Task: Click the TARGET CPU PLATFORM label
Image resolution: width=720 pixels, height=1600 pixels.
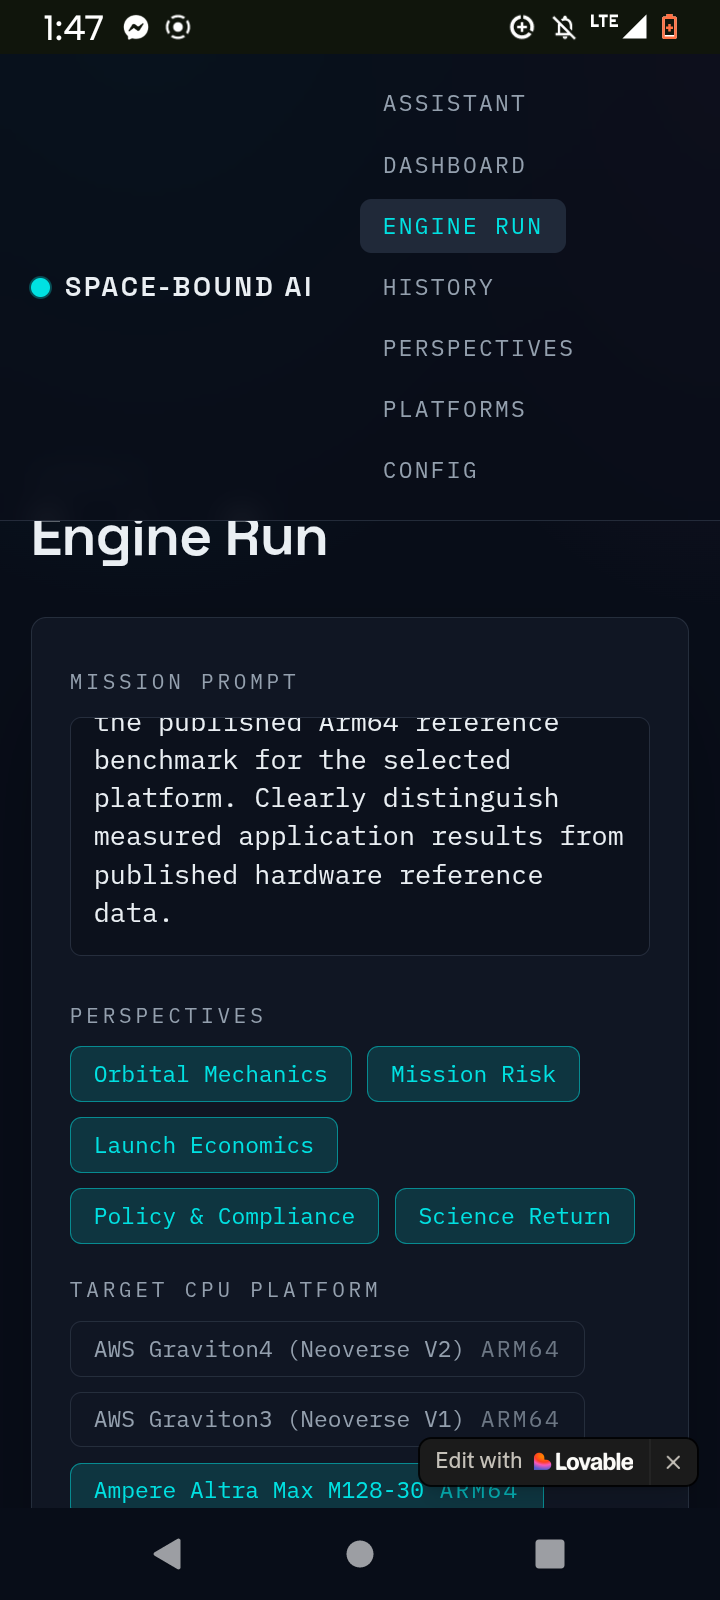Action: click(225, 1290)
